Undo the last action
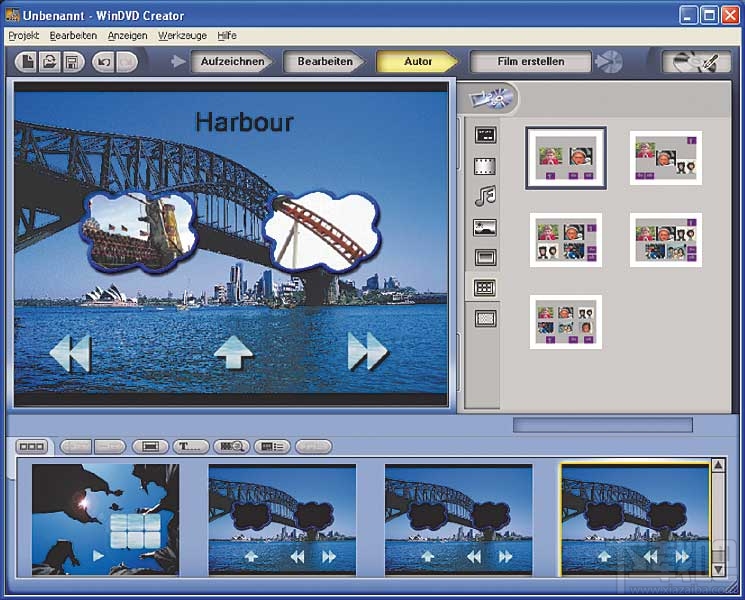The height and width of the screenshot is (600, 745). click(104, 62)
